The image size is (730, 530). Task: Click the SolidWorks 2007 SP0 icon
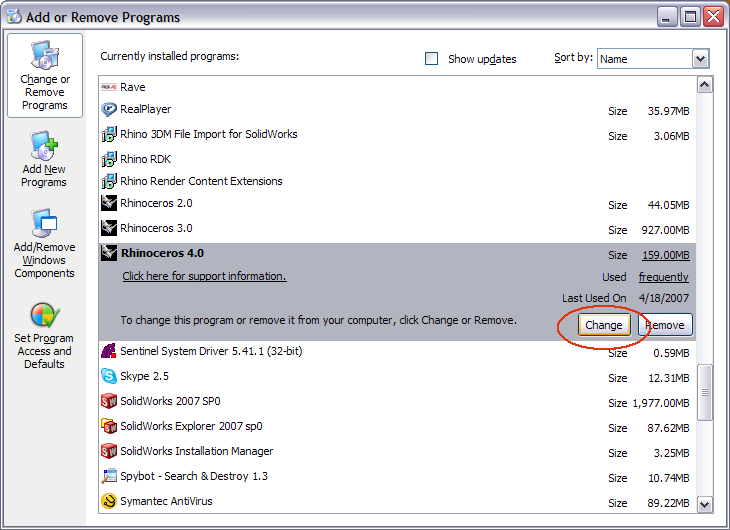[108, 401]
